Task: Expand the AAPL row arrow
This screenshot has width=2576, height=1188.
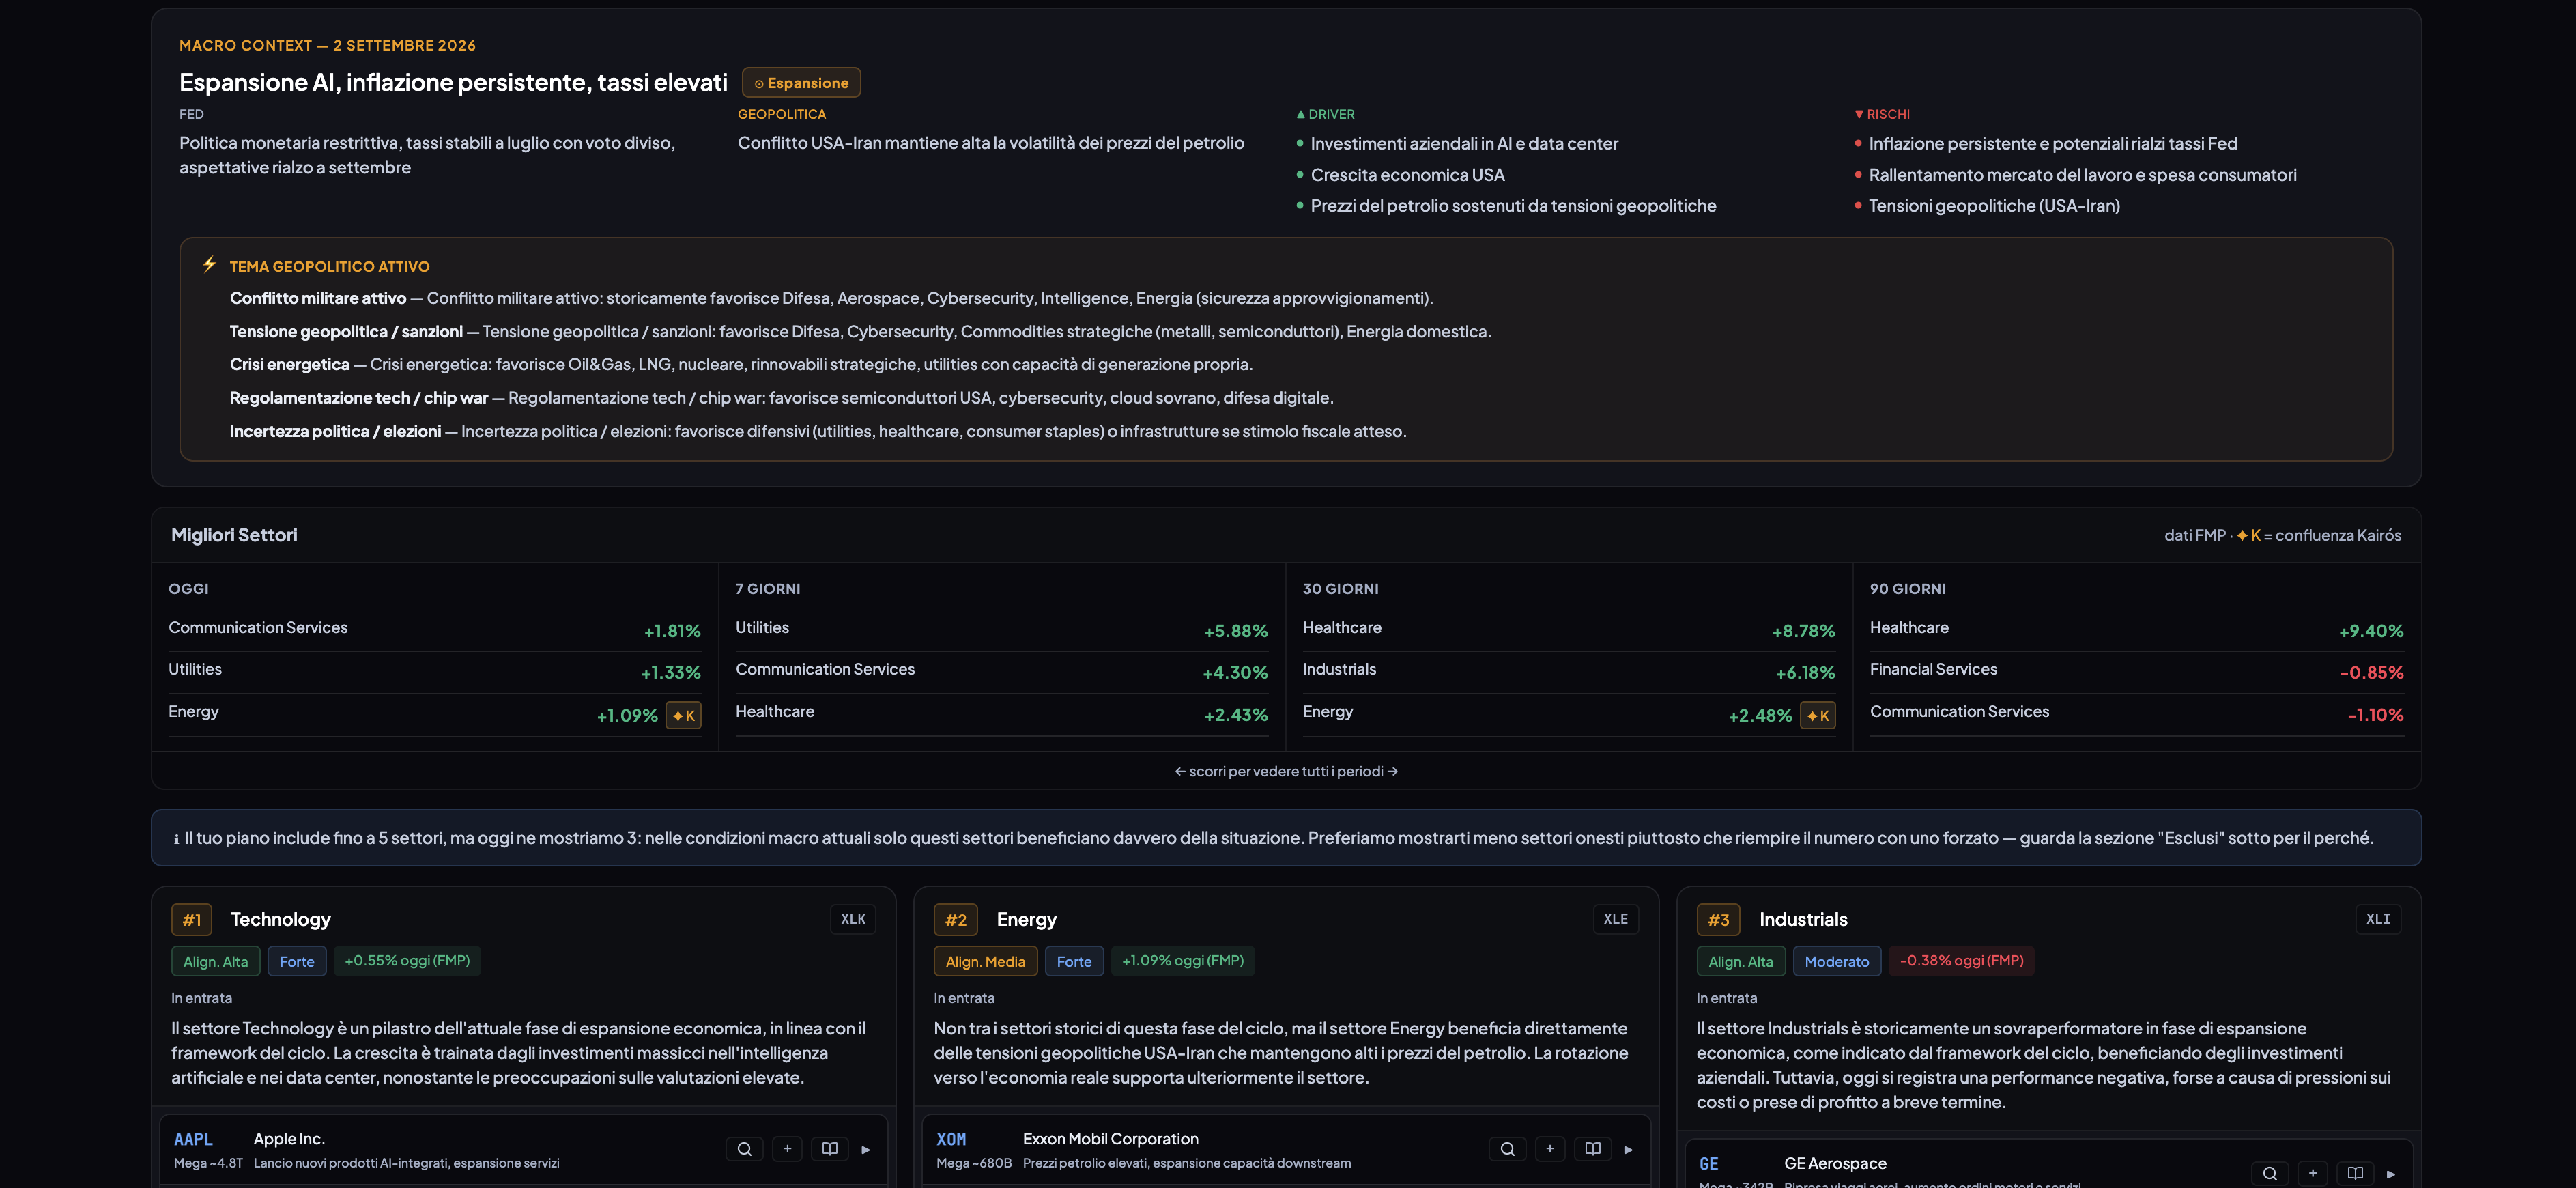Action: tap(866, 1150)
